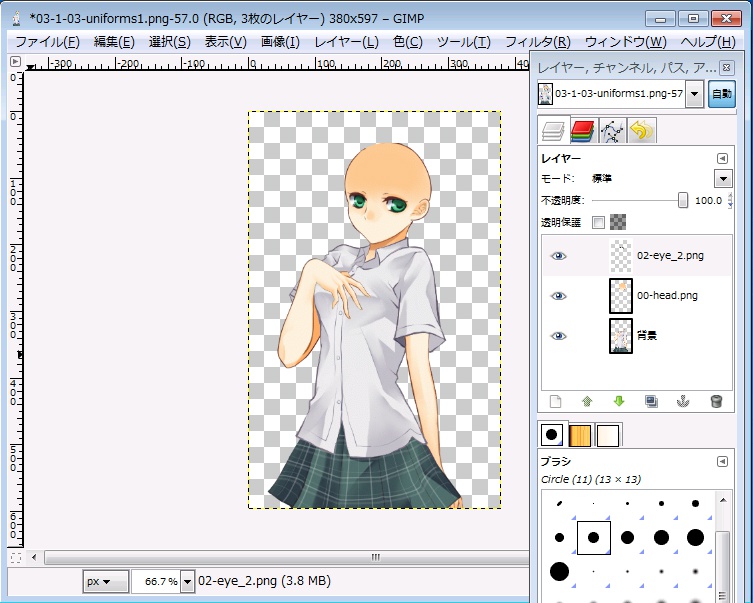Select the 00-head.png layer thumbnail
753x603 pixels.
[x=620, y=296]
